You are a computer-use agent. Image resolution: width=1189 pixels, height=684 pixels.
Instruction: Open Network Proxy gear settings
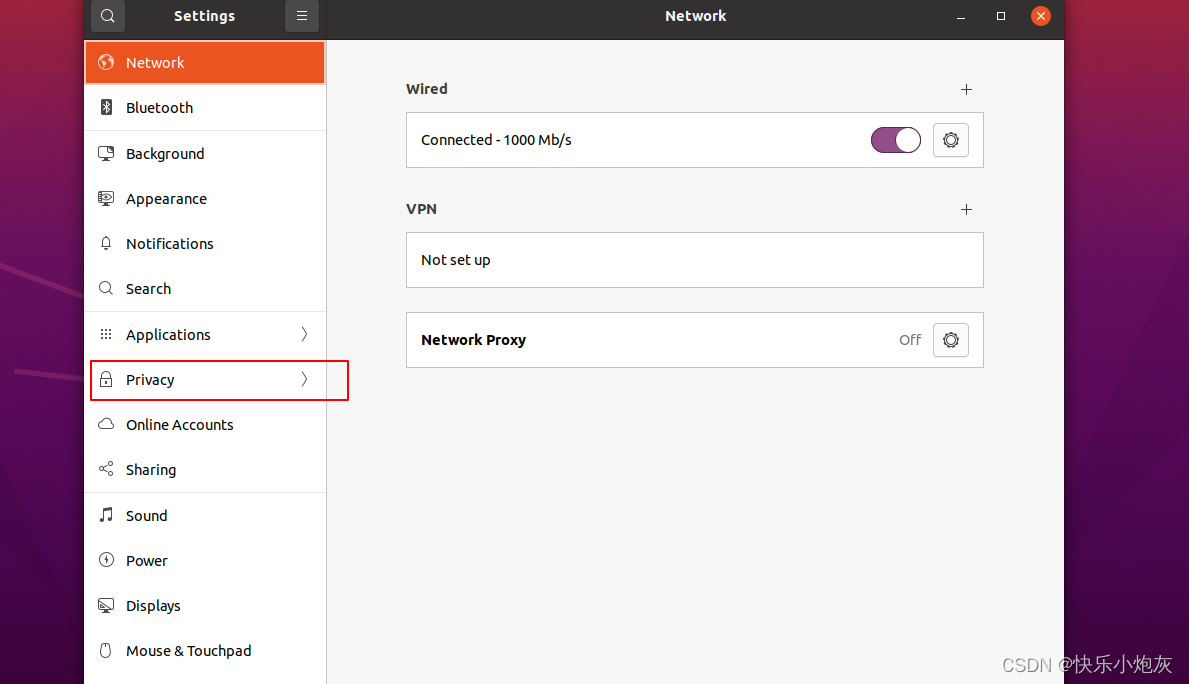(951, 340)
